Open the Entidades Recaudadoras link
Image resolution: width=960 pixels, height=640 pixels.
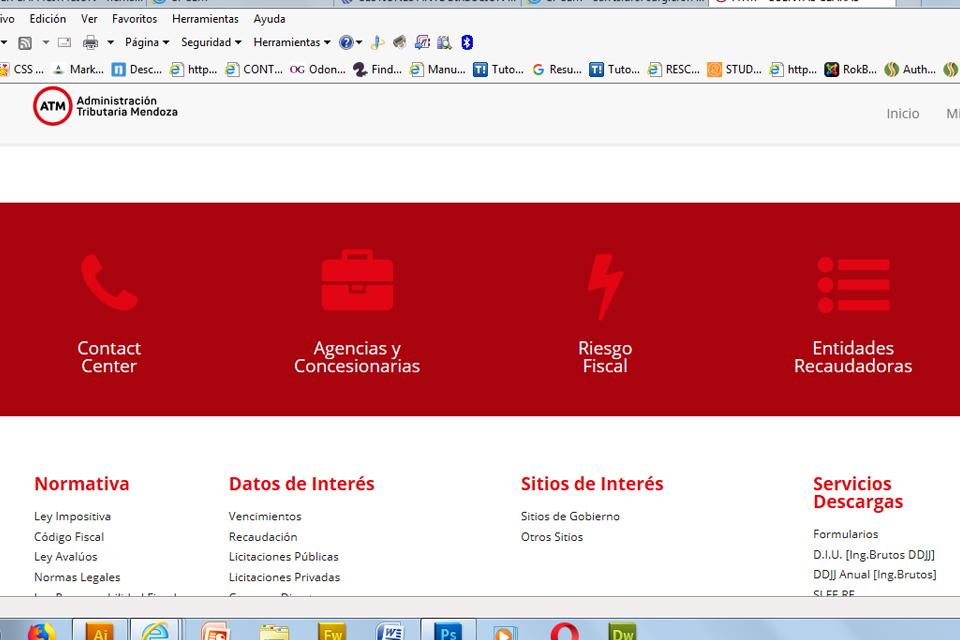pyautogui.click(x=853, y=357)
